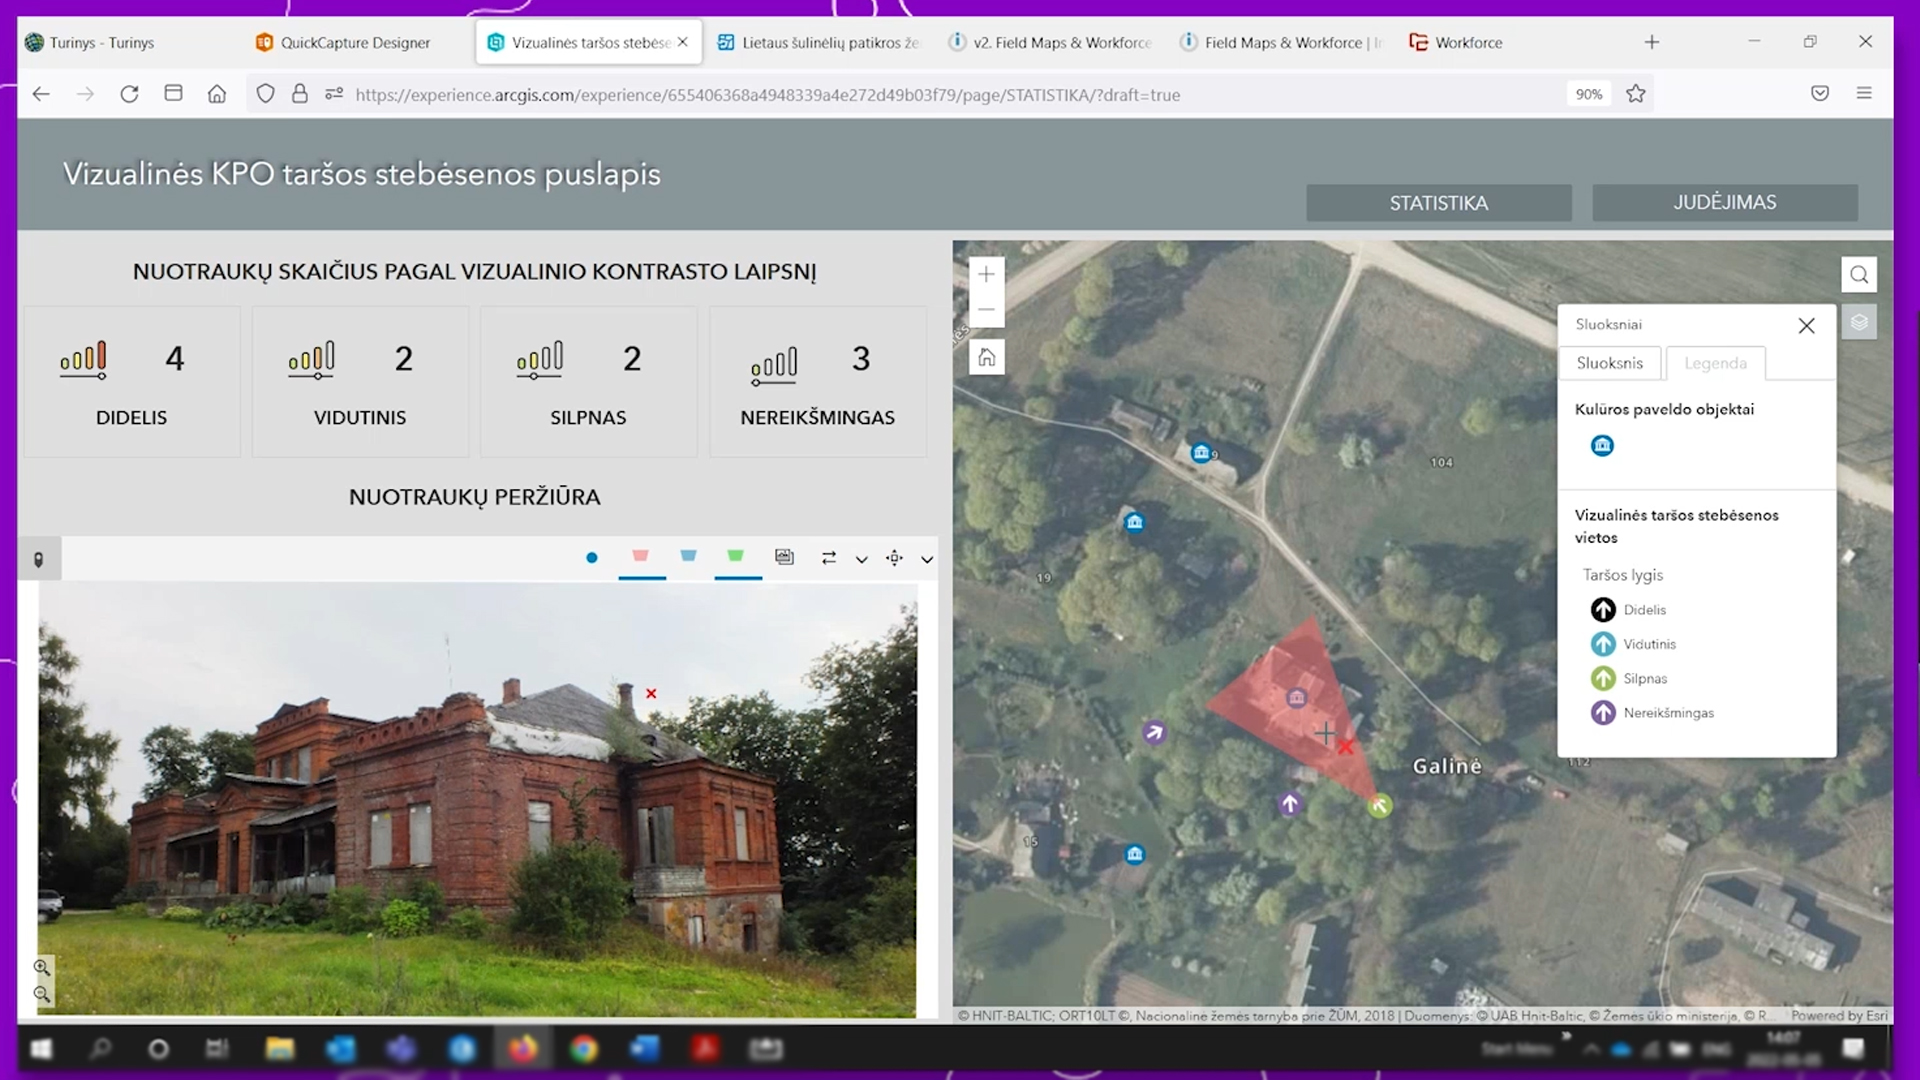
Task: Zoom into the photo with magnifier plus
Action: point(41,967)
